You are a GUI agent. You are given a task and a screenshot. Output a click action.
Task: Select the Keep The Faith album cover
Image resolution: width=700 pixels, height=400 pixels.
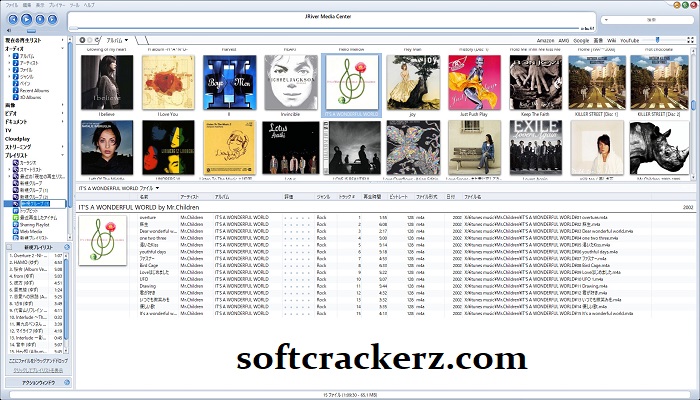pos(536,82)
